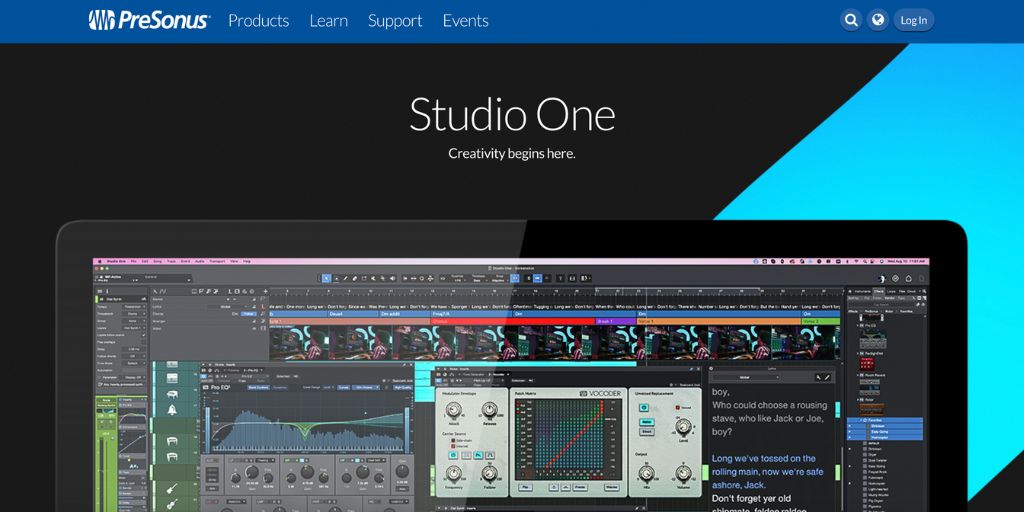
Task: Select the Direct button in Vocoder
Action: coord(647,432)
